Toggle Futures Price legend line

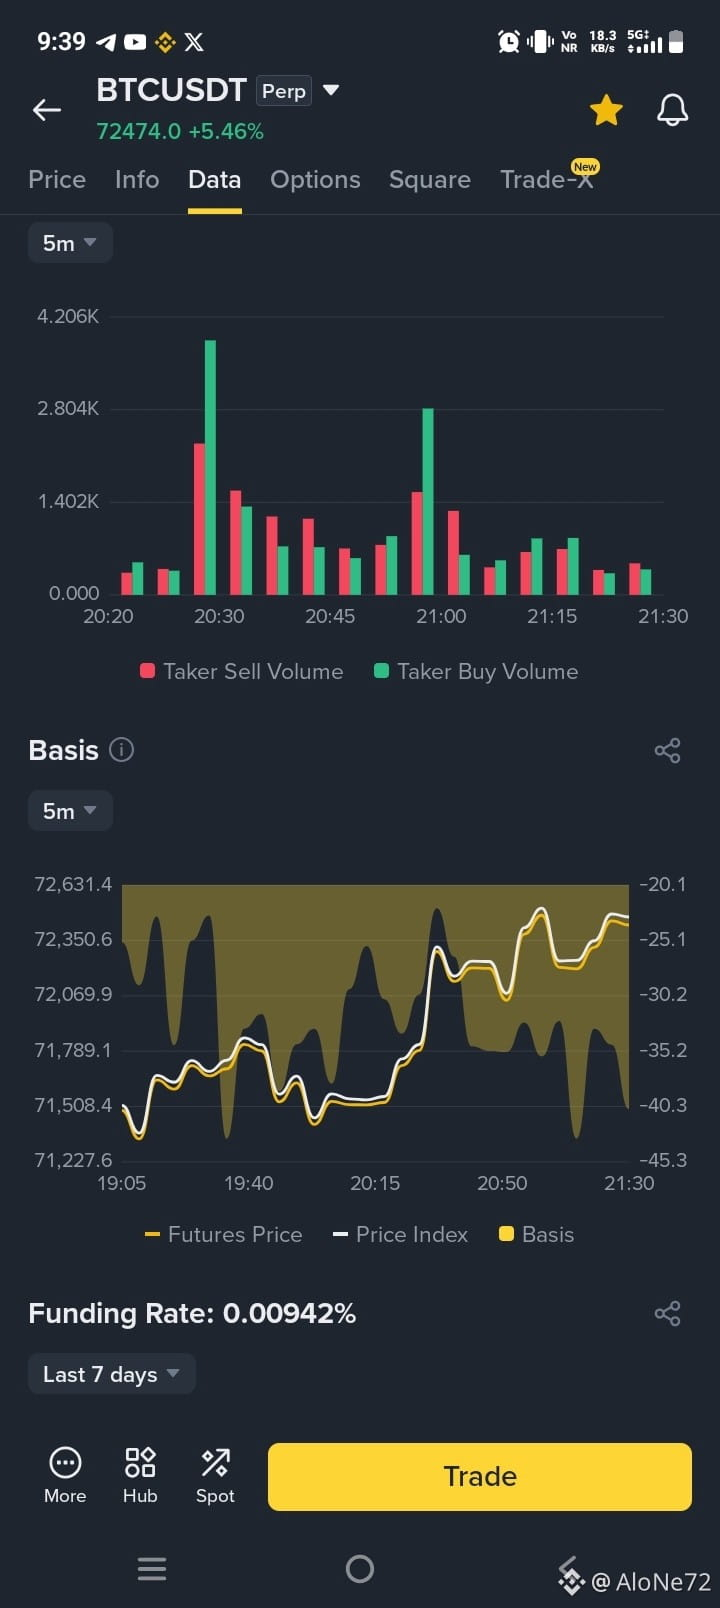(224, 1234)
